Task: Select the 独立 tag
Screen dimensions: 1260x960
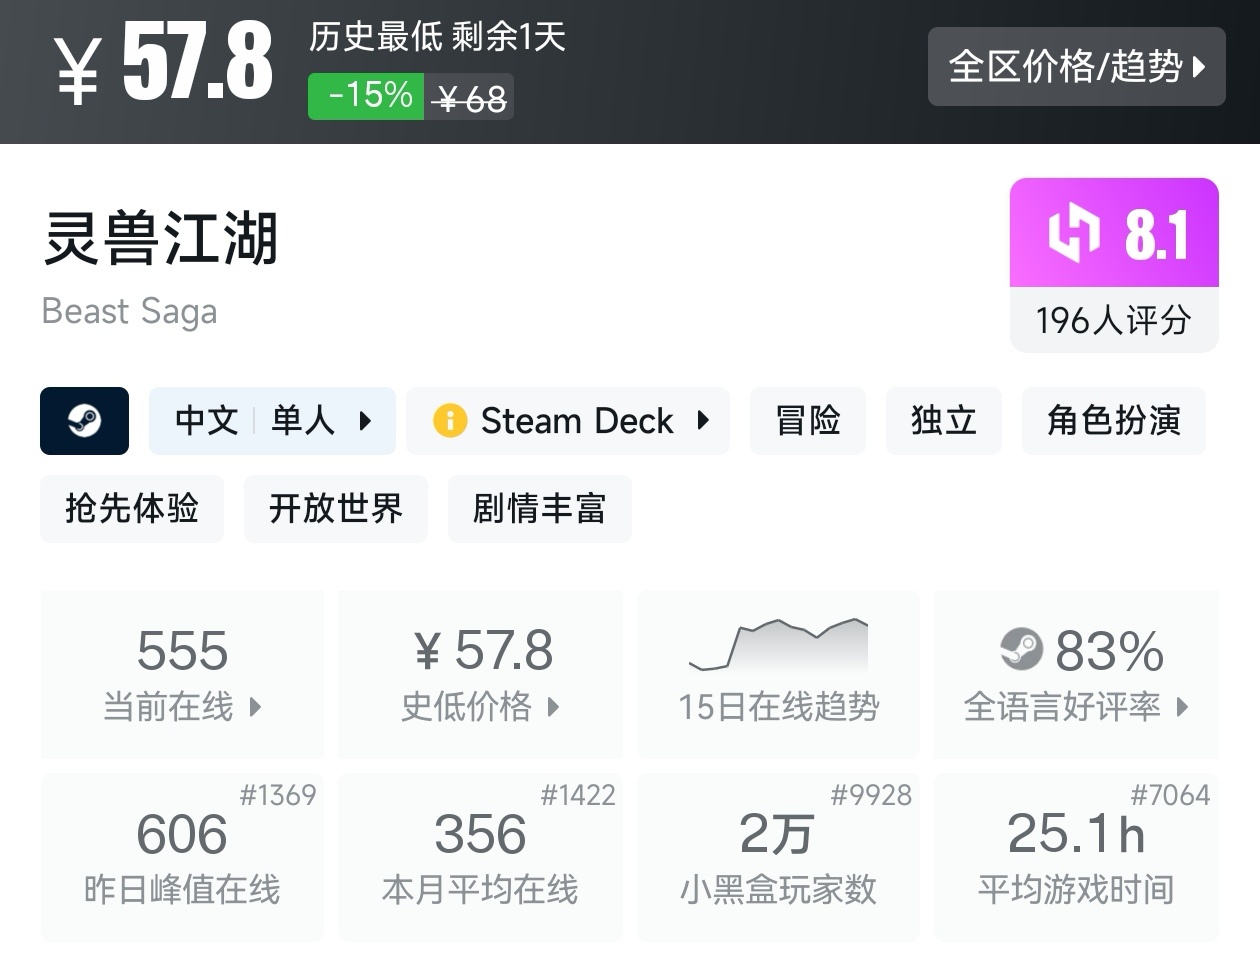Action: [943, 421]
